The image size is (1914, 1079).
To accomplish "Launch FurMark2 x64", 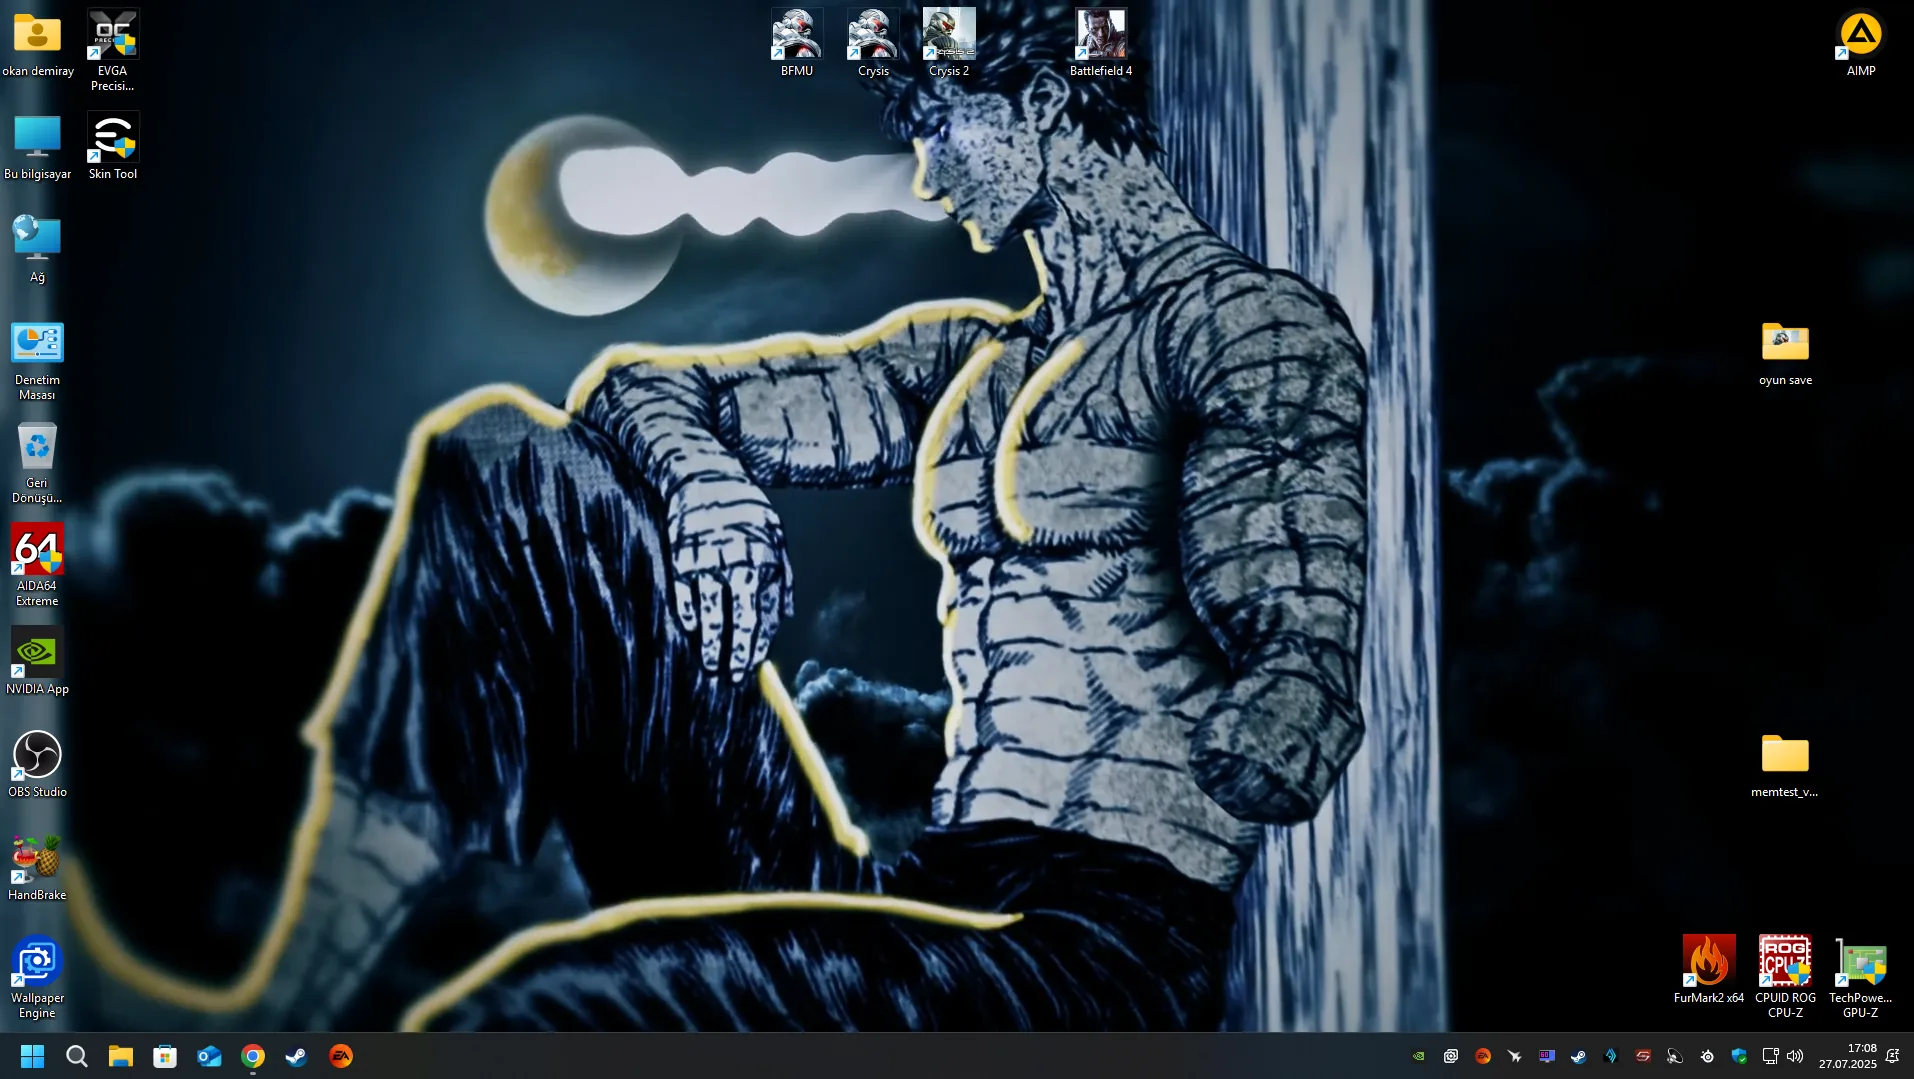I will (x=1709, y=971).
